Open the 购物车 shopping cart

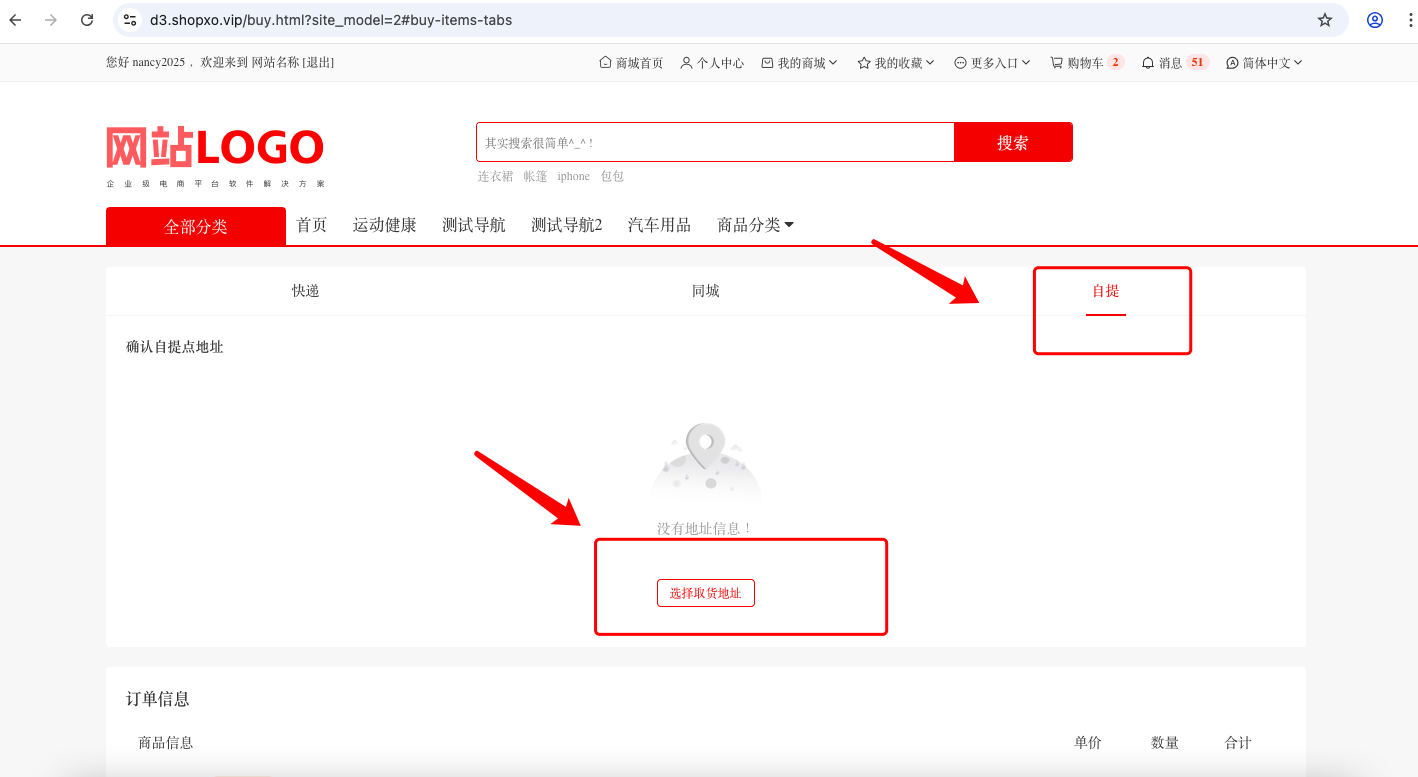[x=1086, y=62]
